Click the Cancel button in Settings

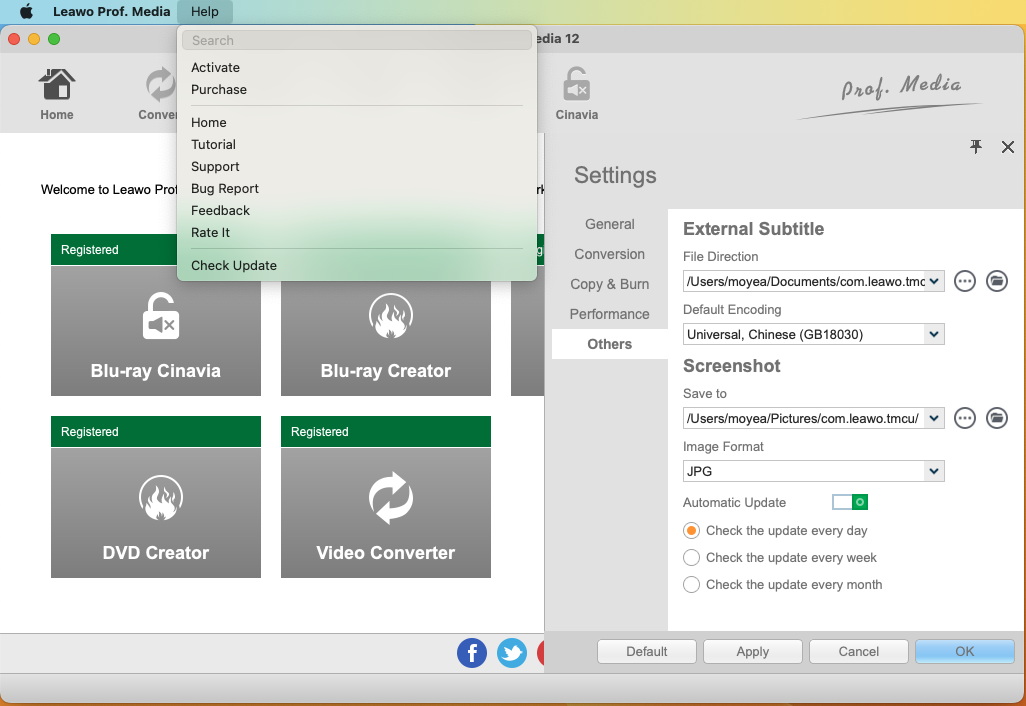(858, 652)
